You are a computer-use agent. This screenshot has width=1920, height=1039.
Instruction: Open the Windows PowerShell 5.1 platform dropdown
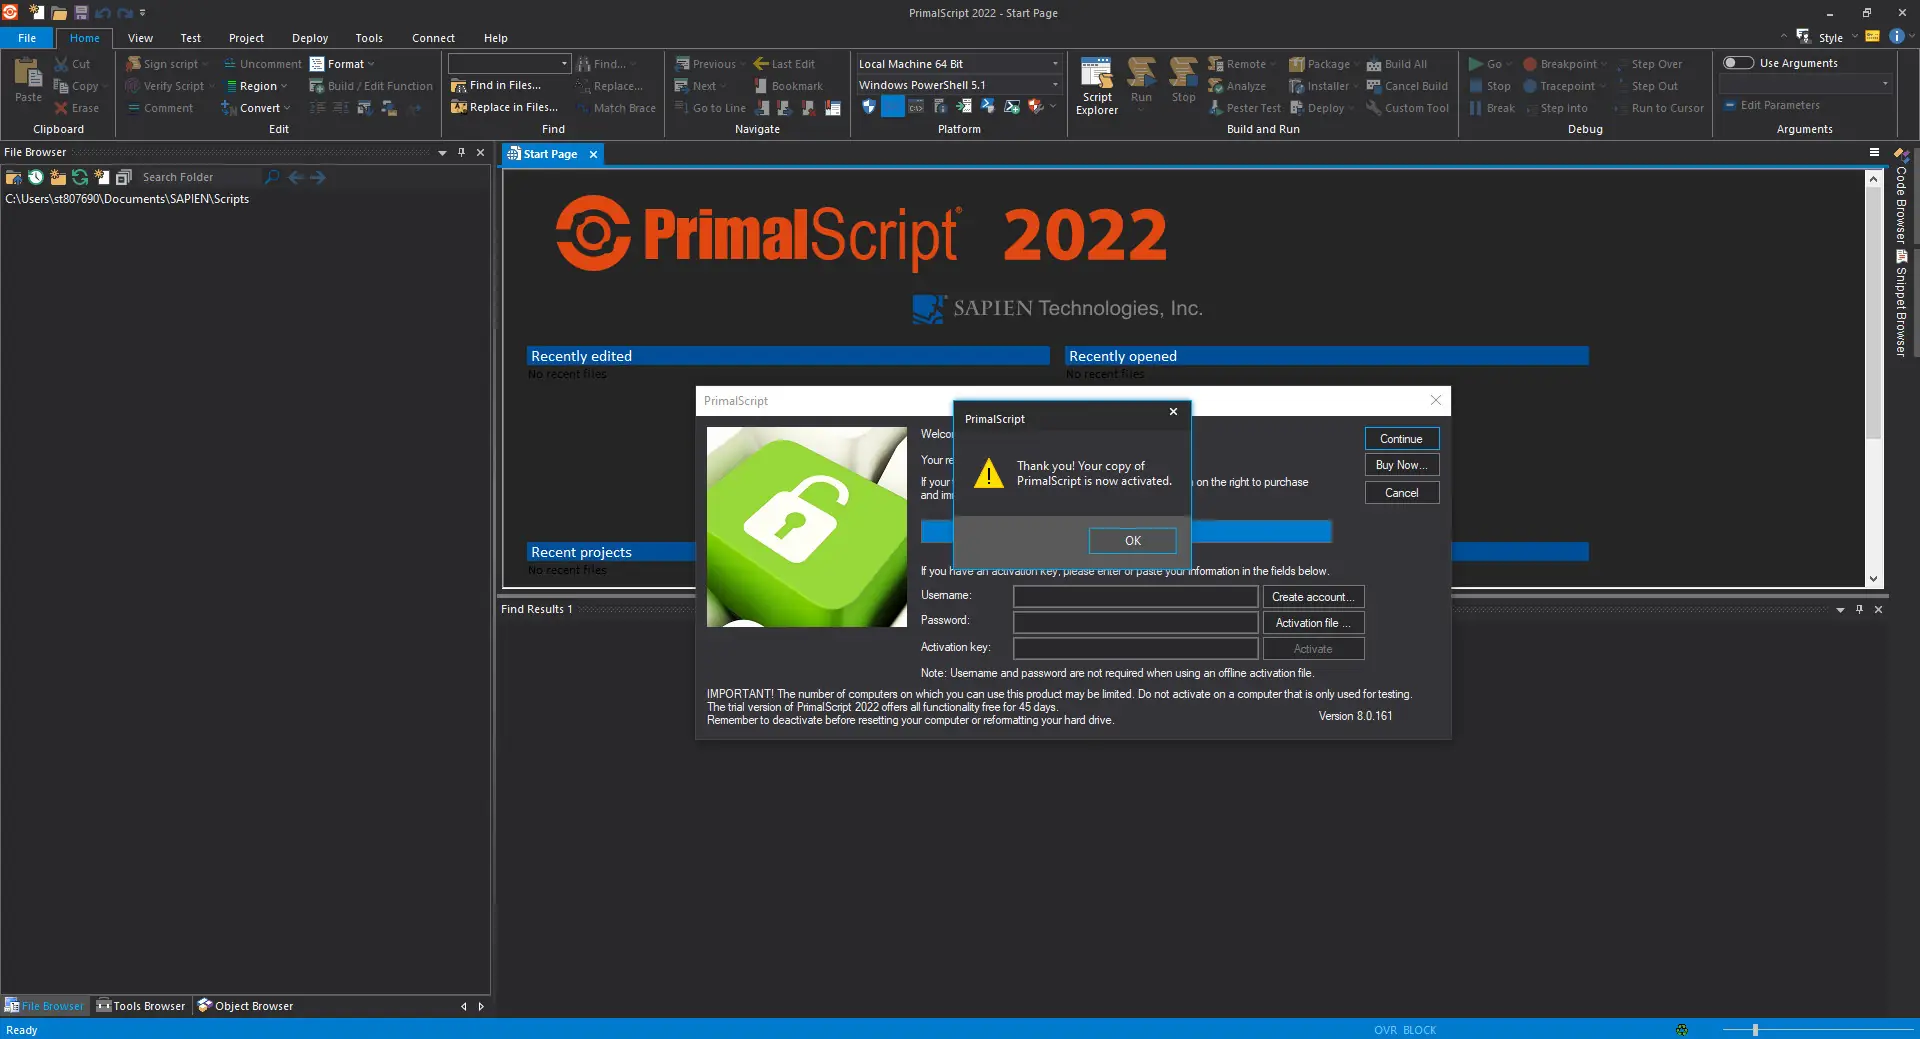click(1055, 86)
